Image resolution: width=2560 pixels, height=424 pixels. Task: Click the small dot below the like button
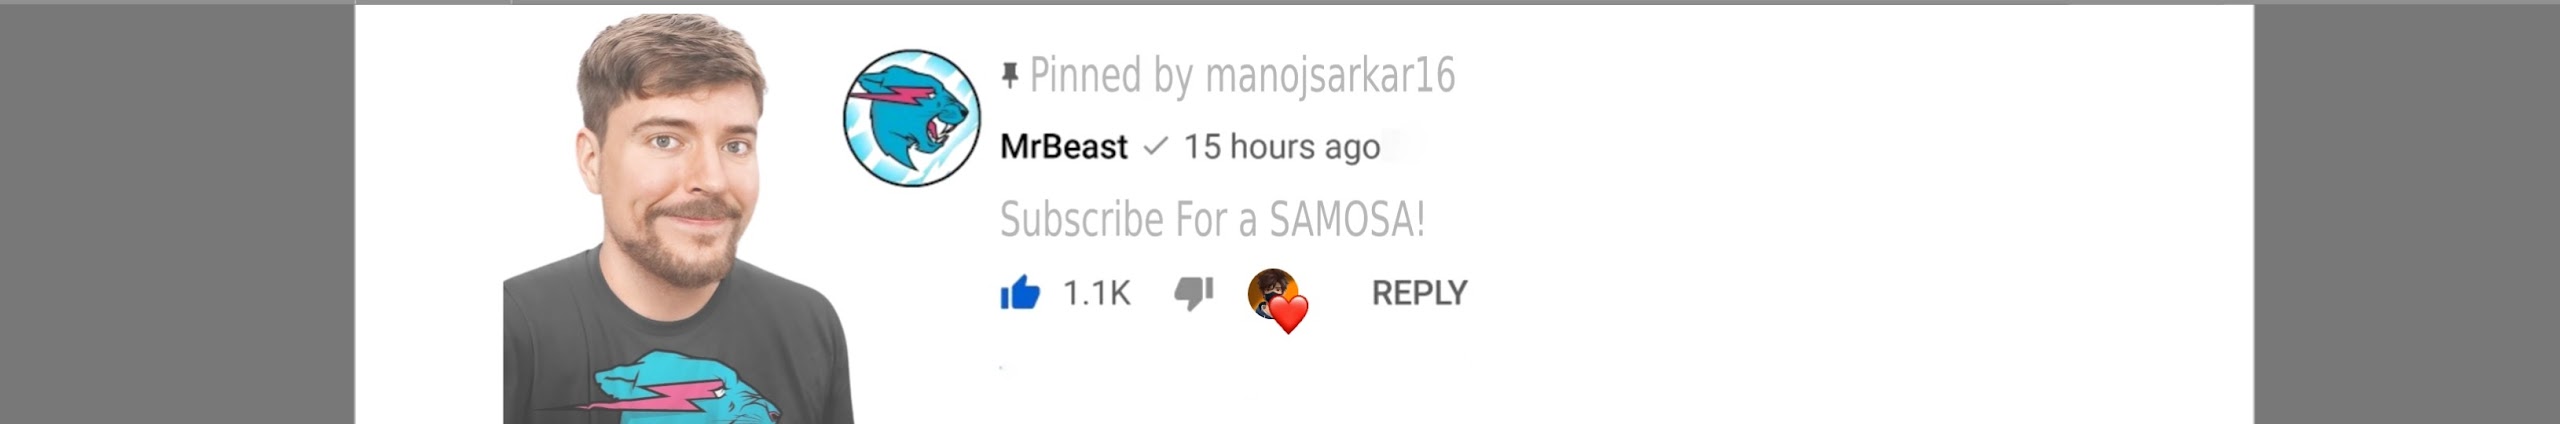click(1002, 368)
